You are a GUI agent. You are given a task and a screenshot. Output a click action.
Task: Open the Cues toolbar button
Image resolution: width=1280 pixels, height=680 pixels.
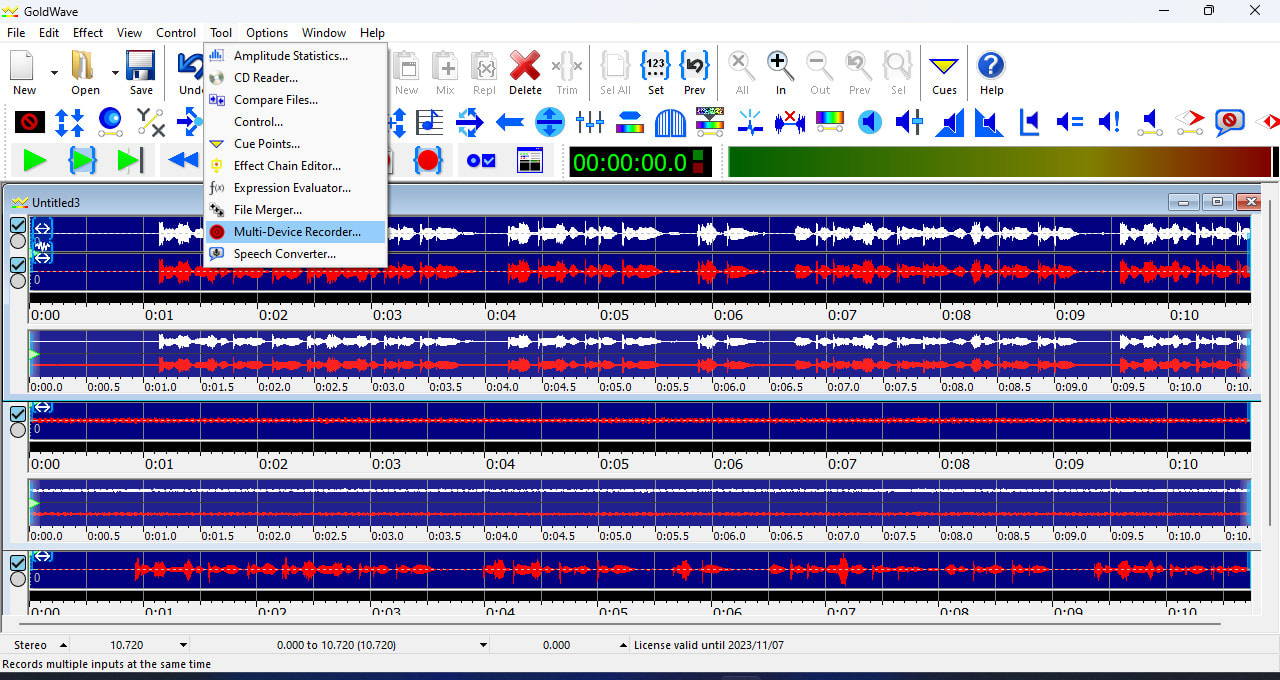[944, 73]
